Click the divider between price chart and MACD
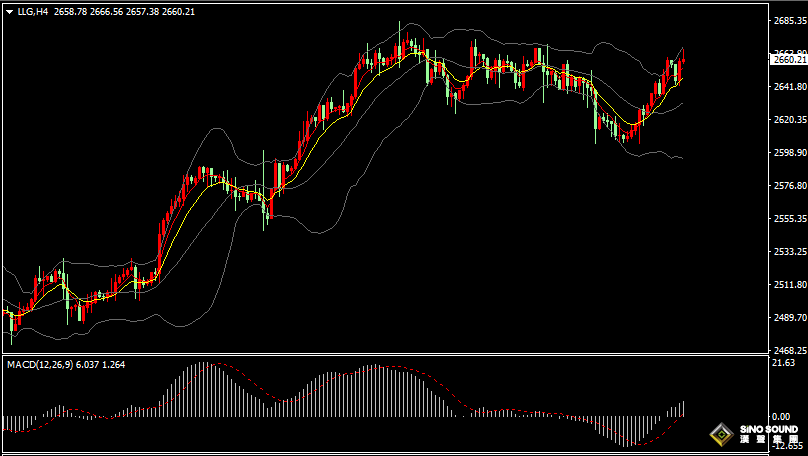 pyautogui.click(x=385, y=354)
